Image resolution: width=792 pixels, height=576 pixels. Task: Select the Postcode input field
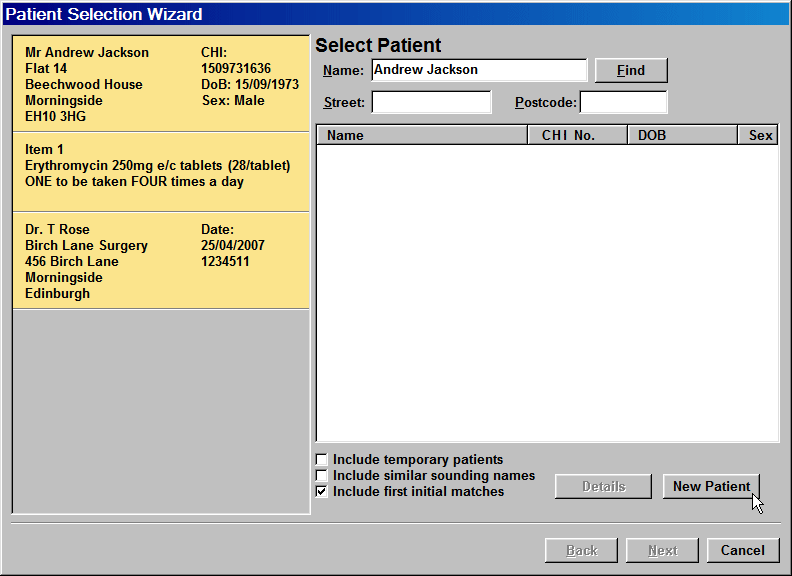(x=623, y=103)
